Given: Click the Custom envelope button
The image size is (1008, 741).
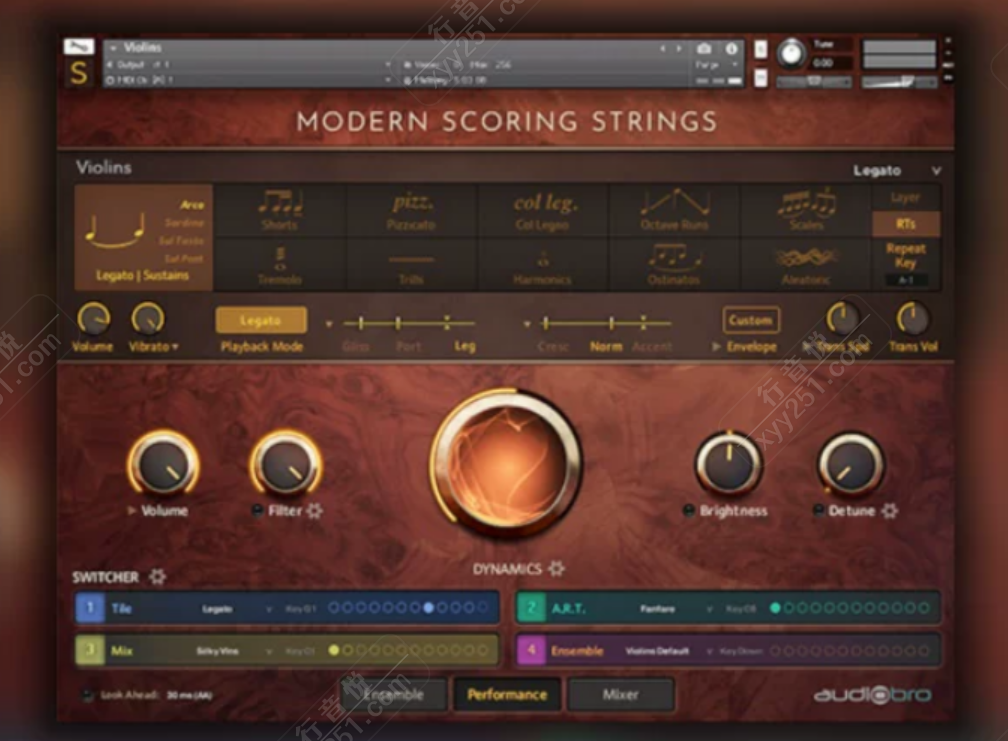Looking at the screenshot, I should [x=751, y=320].
